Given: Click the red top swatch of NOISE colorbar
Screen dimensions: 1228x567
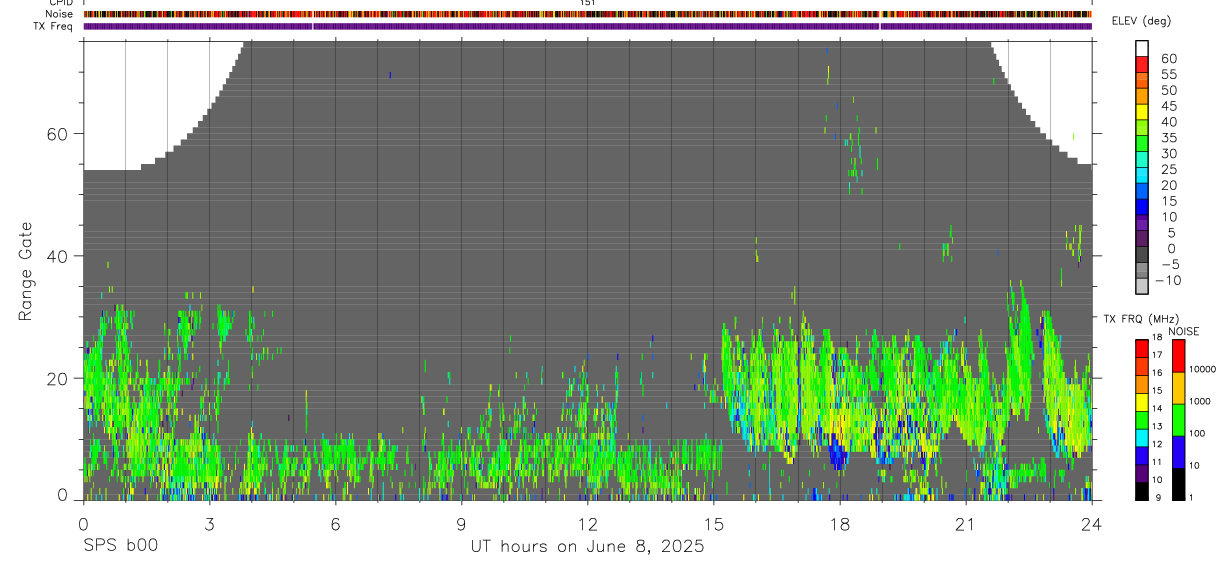Looking at the screenshot, I should pos(1179,356).
